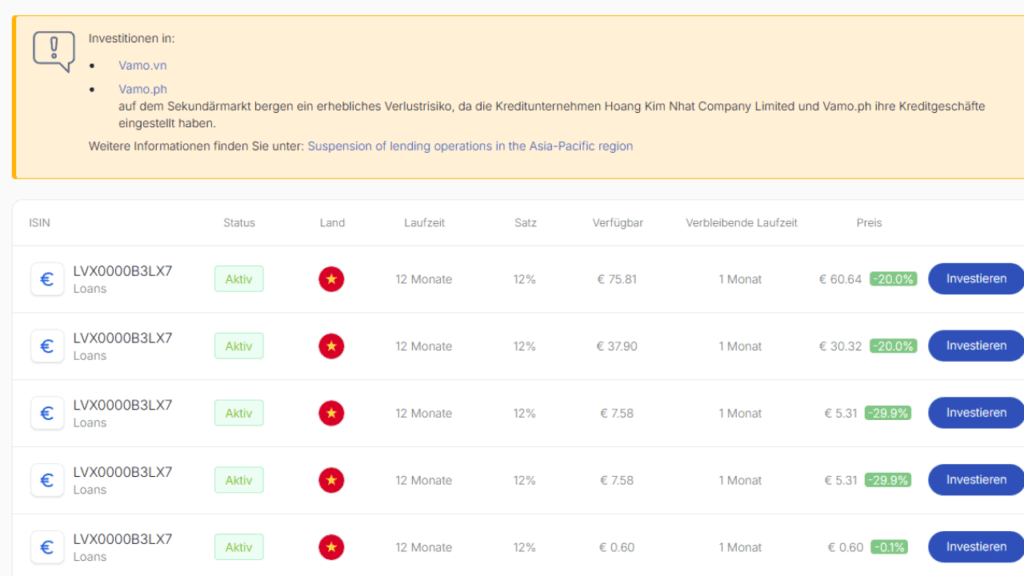Click the euro icon in the € 37.90 row

coord(47,346)
